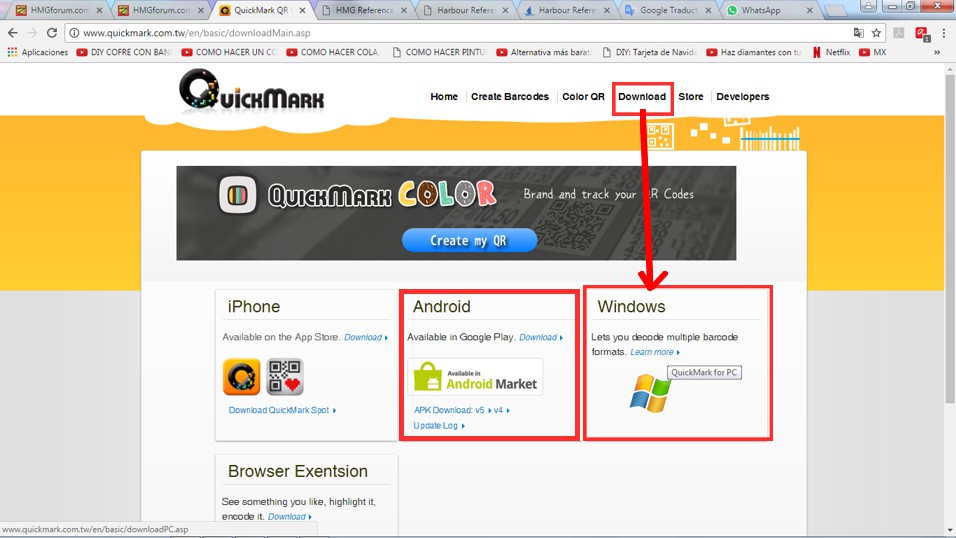This screenshot has width=956, height=538.
Task: Open the Download menu item
Action: tap(642, 96)
